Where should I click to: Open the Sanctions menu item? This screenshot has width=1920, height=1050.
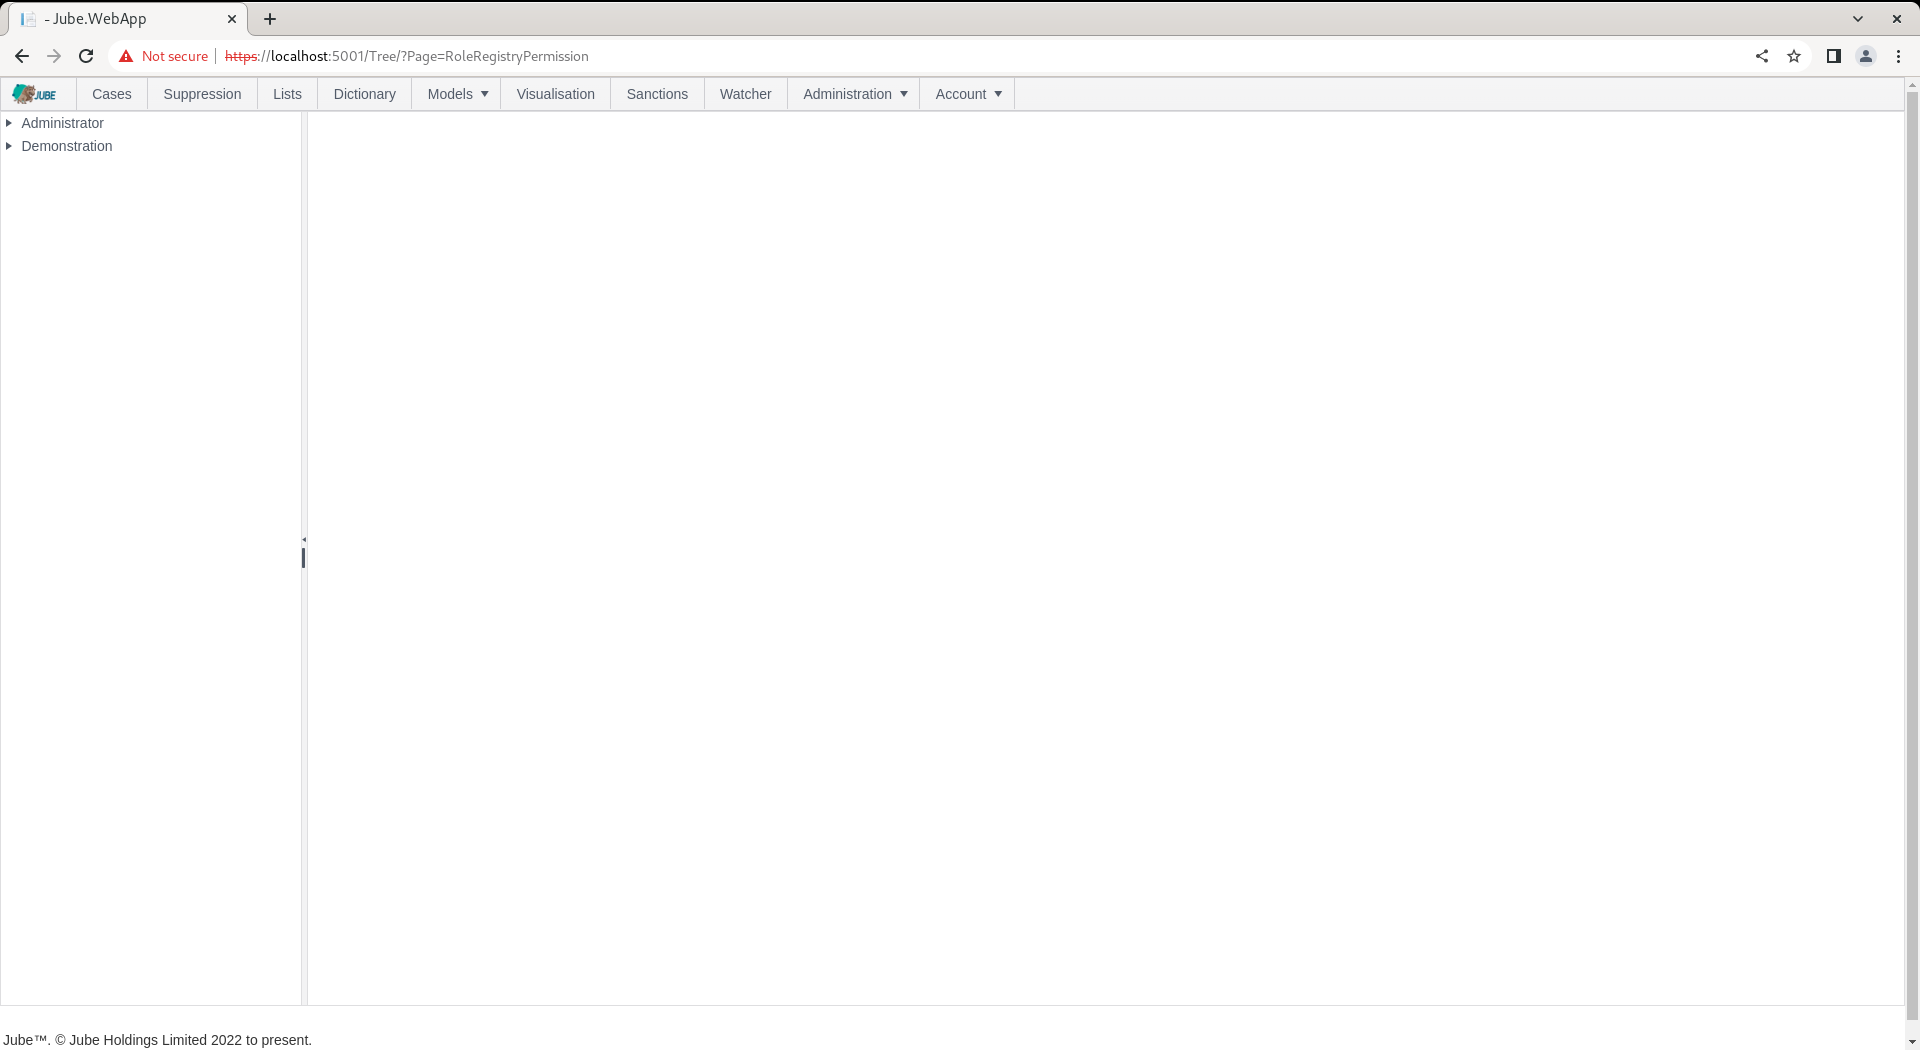[657, 94]
